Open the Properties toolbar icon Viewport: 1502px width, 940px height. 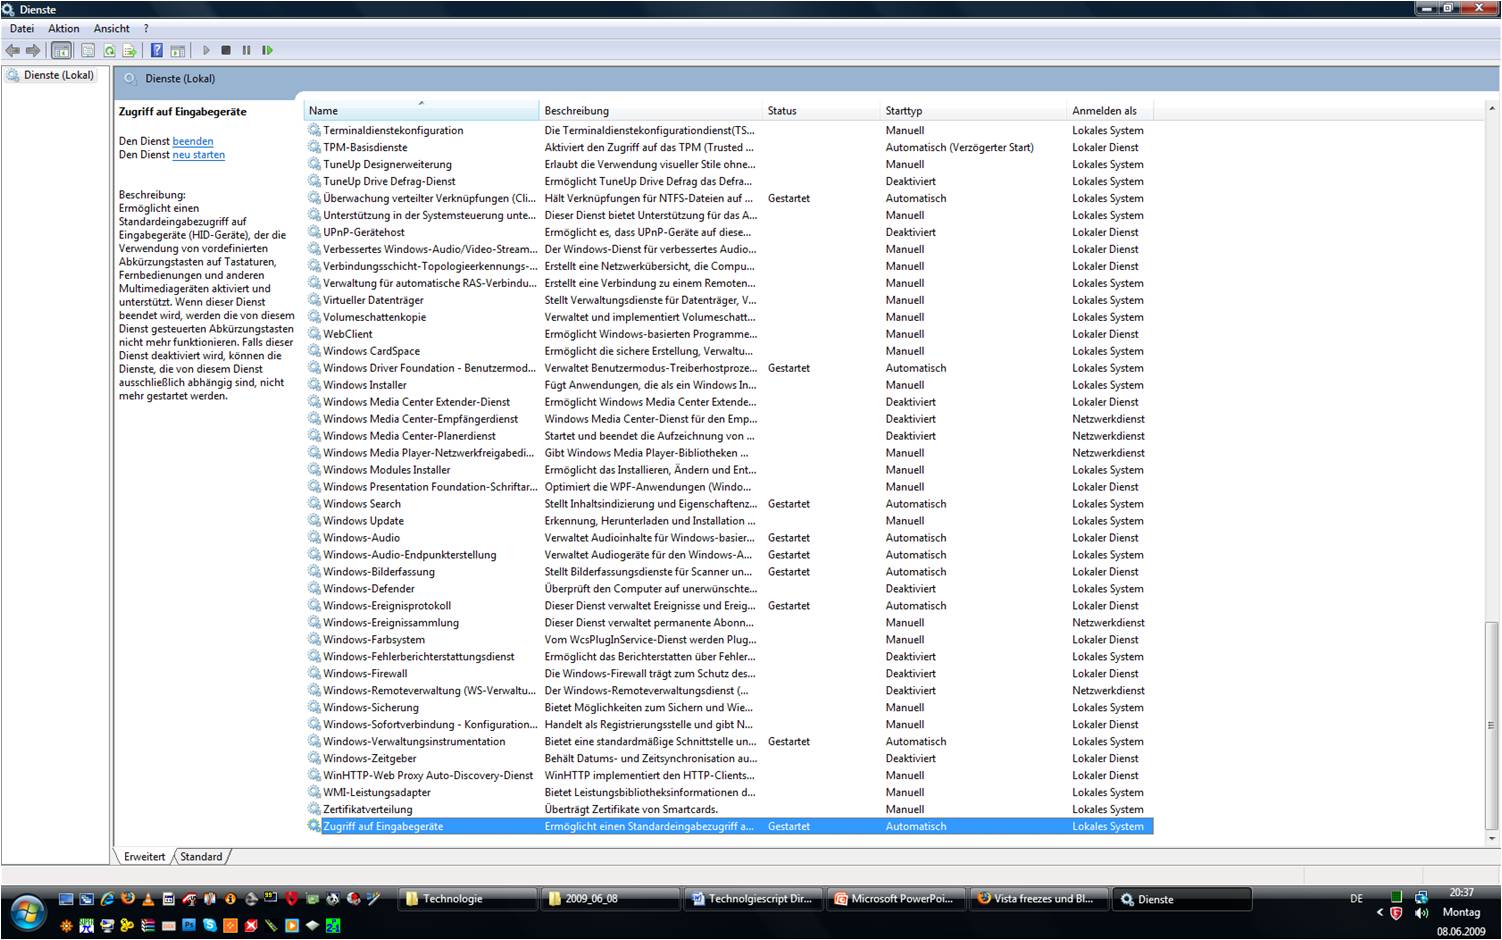(x=88, y=50)
